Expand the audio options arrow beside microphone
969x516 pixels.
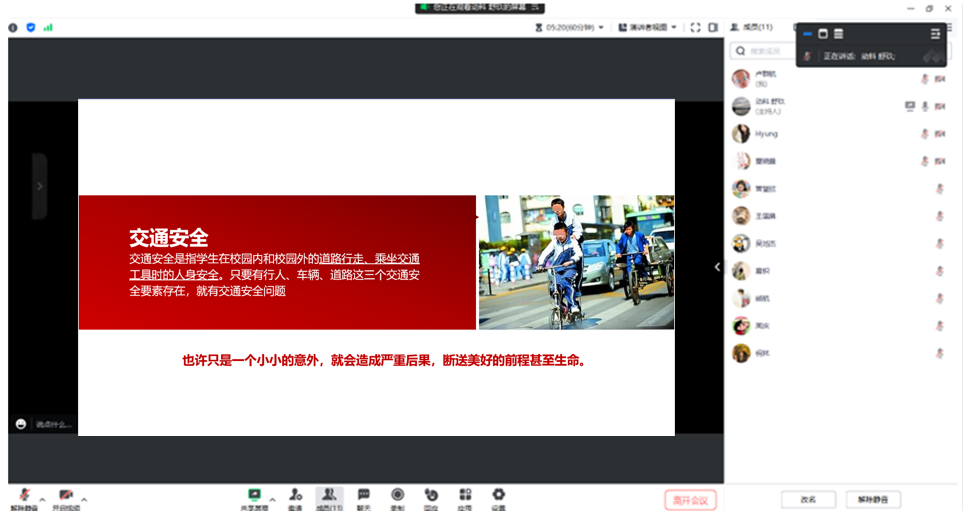pyautogui.click(x=42, y=497)
